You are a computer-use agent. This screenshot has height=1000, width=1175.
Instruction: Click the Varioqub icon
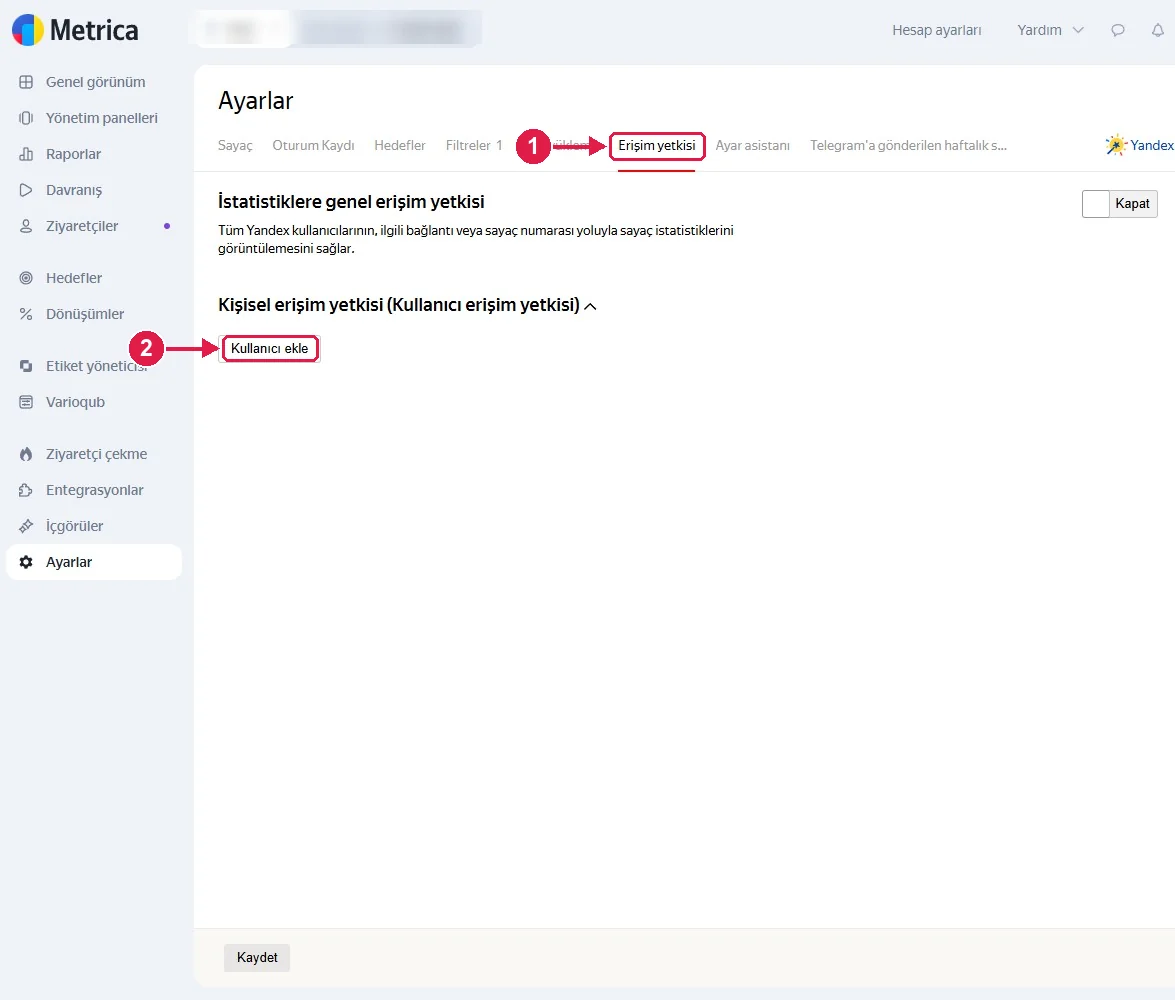[x=26, y=403]
